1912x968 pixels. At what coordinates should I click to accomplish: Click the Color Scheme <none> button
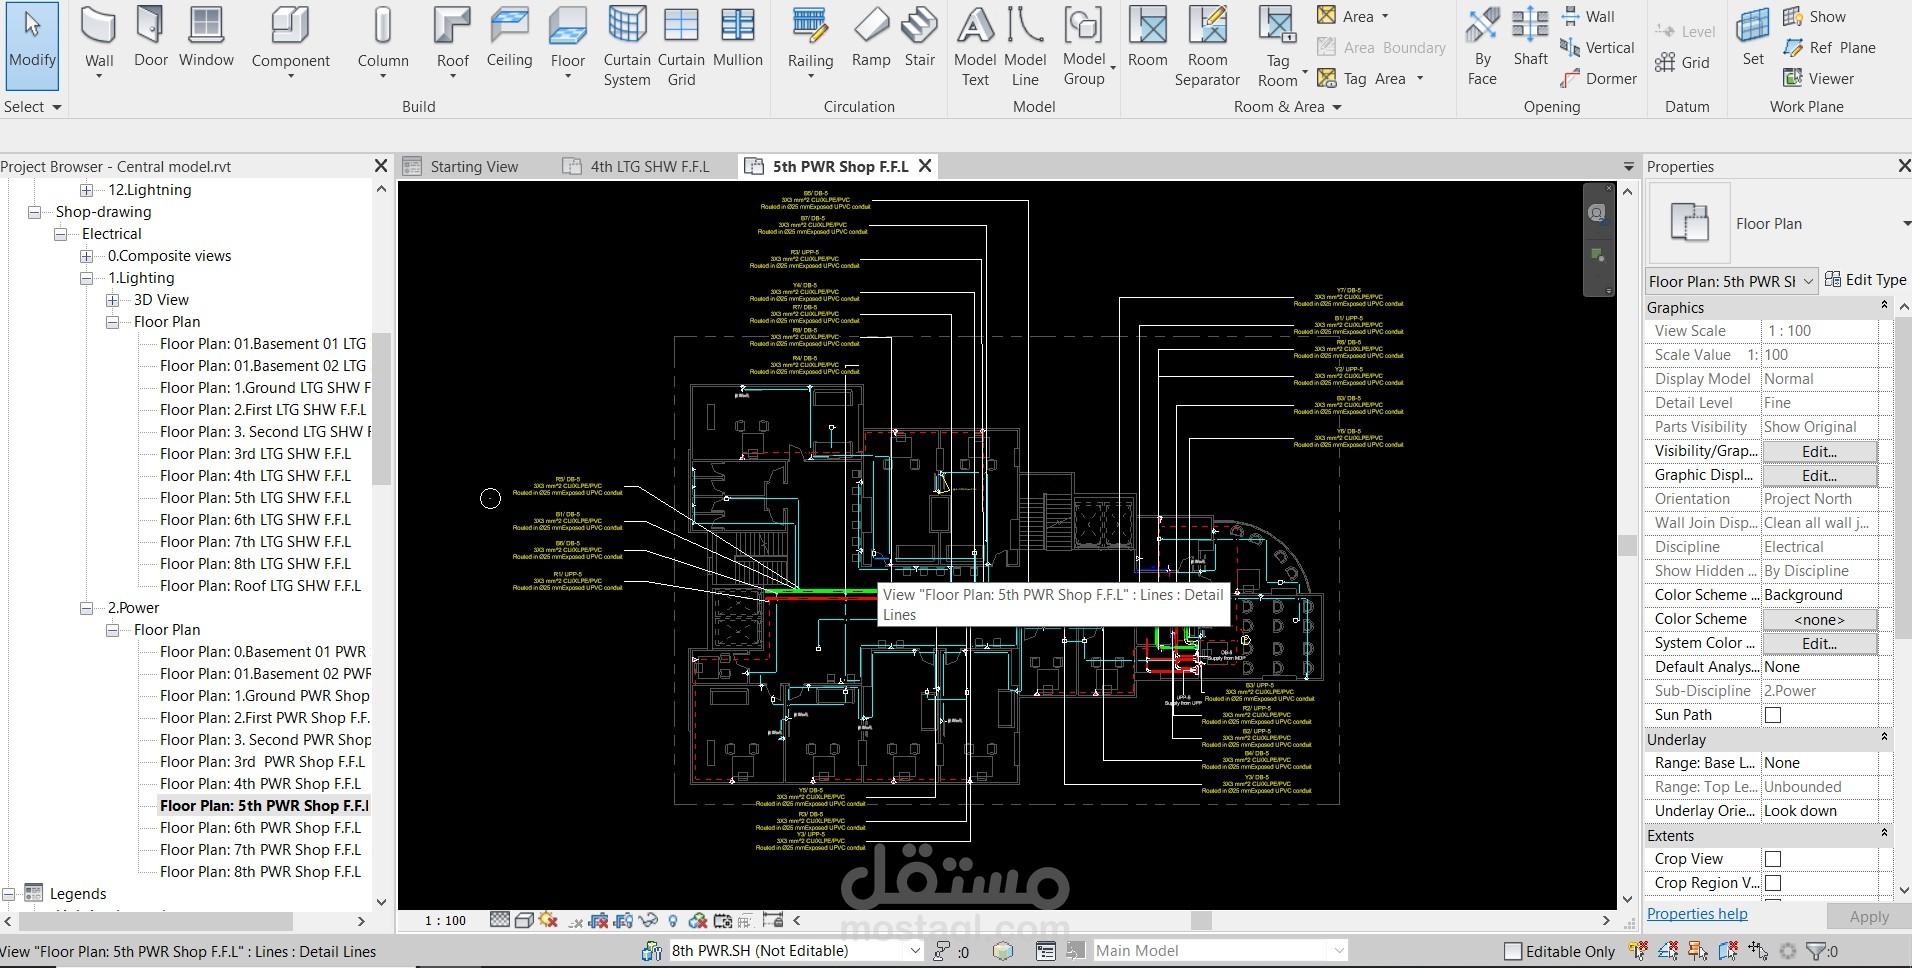(x=1819, y=620)
